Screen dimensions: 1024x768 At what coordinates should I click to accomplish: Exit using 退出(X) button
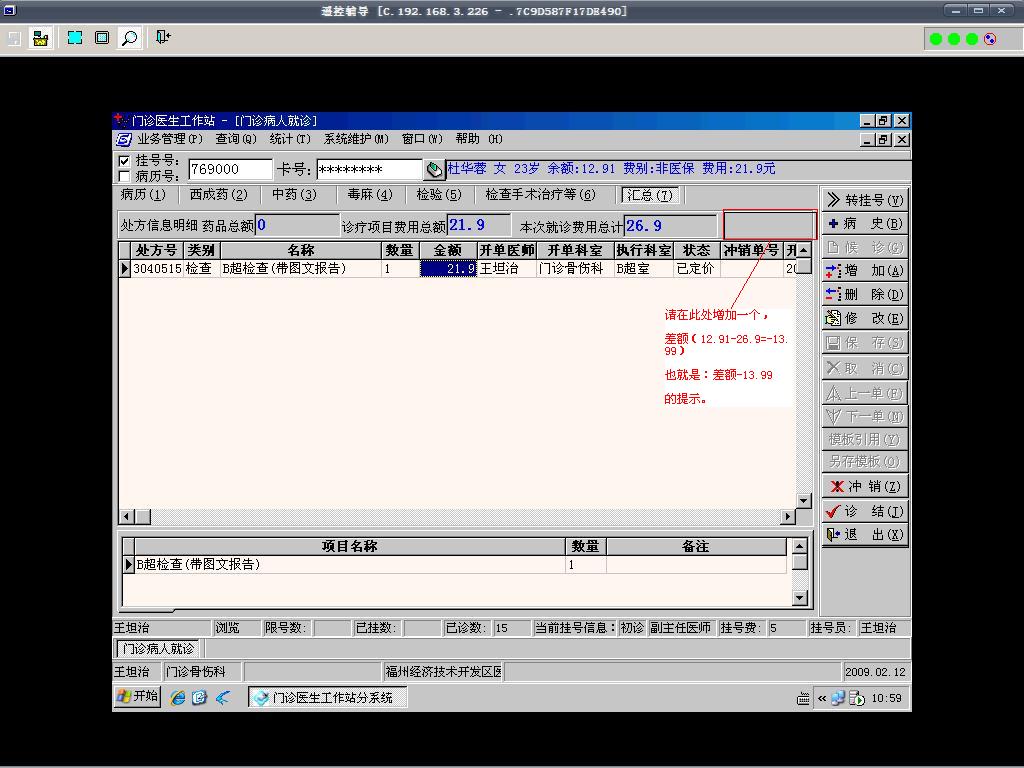[x=865, y=535]
